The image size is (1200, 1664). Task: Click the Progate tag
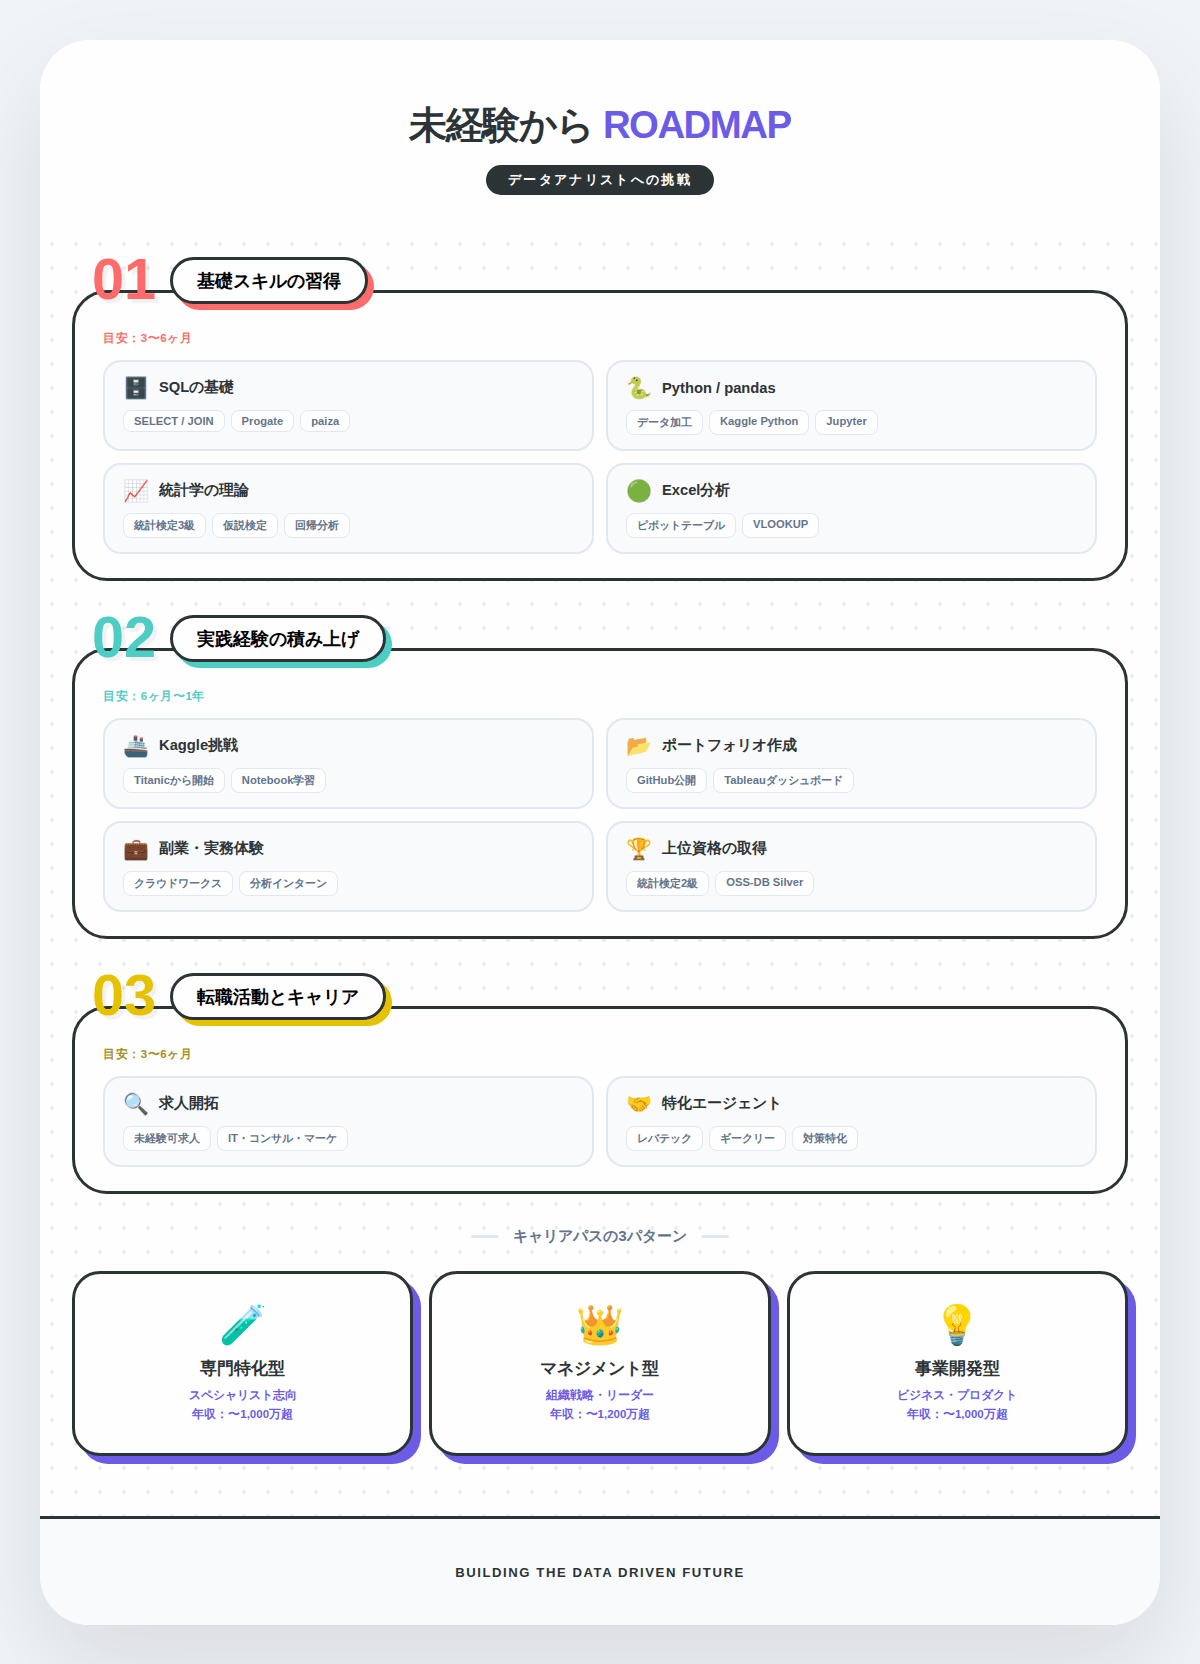pos(262,421)
